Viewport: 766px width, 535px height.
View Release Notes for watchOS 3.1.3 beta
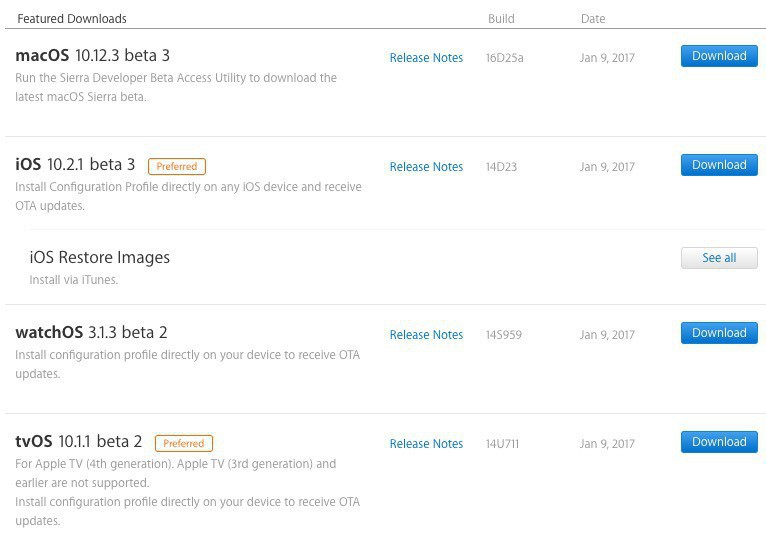(426, 335)
